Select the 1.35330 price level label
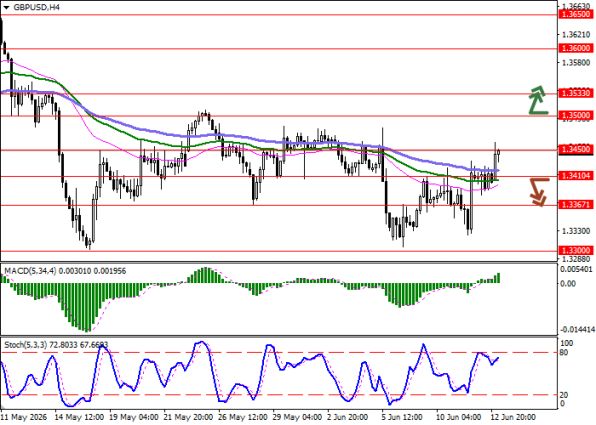The image size is (596, 425). click(x=576, y=93)
